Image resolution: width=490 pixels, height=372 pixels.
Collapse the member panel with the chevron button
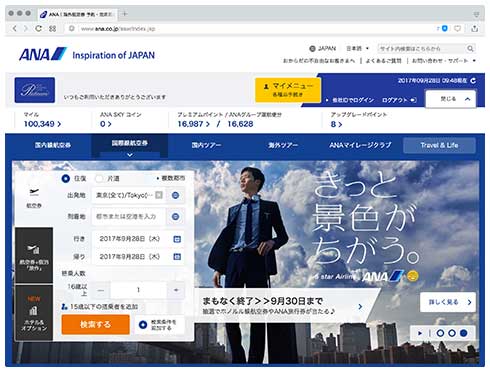click(451, 99)
